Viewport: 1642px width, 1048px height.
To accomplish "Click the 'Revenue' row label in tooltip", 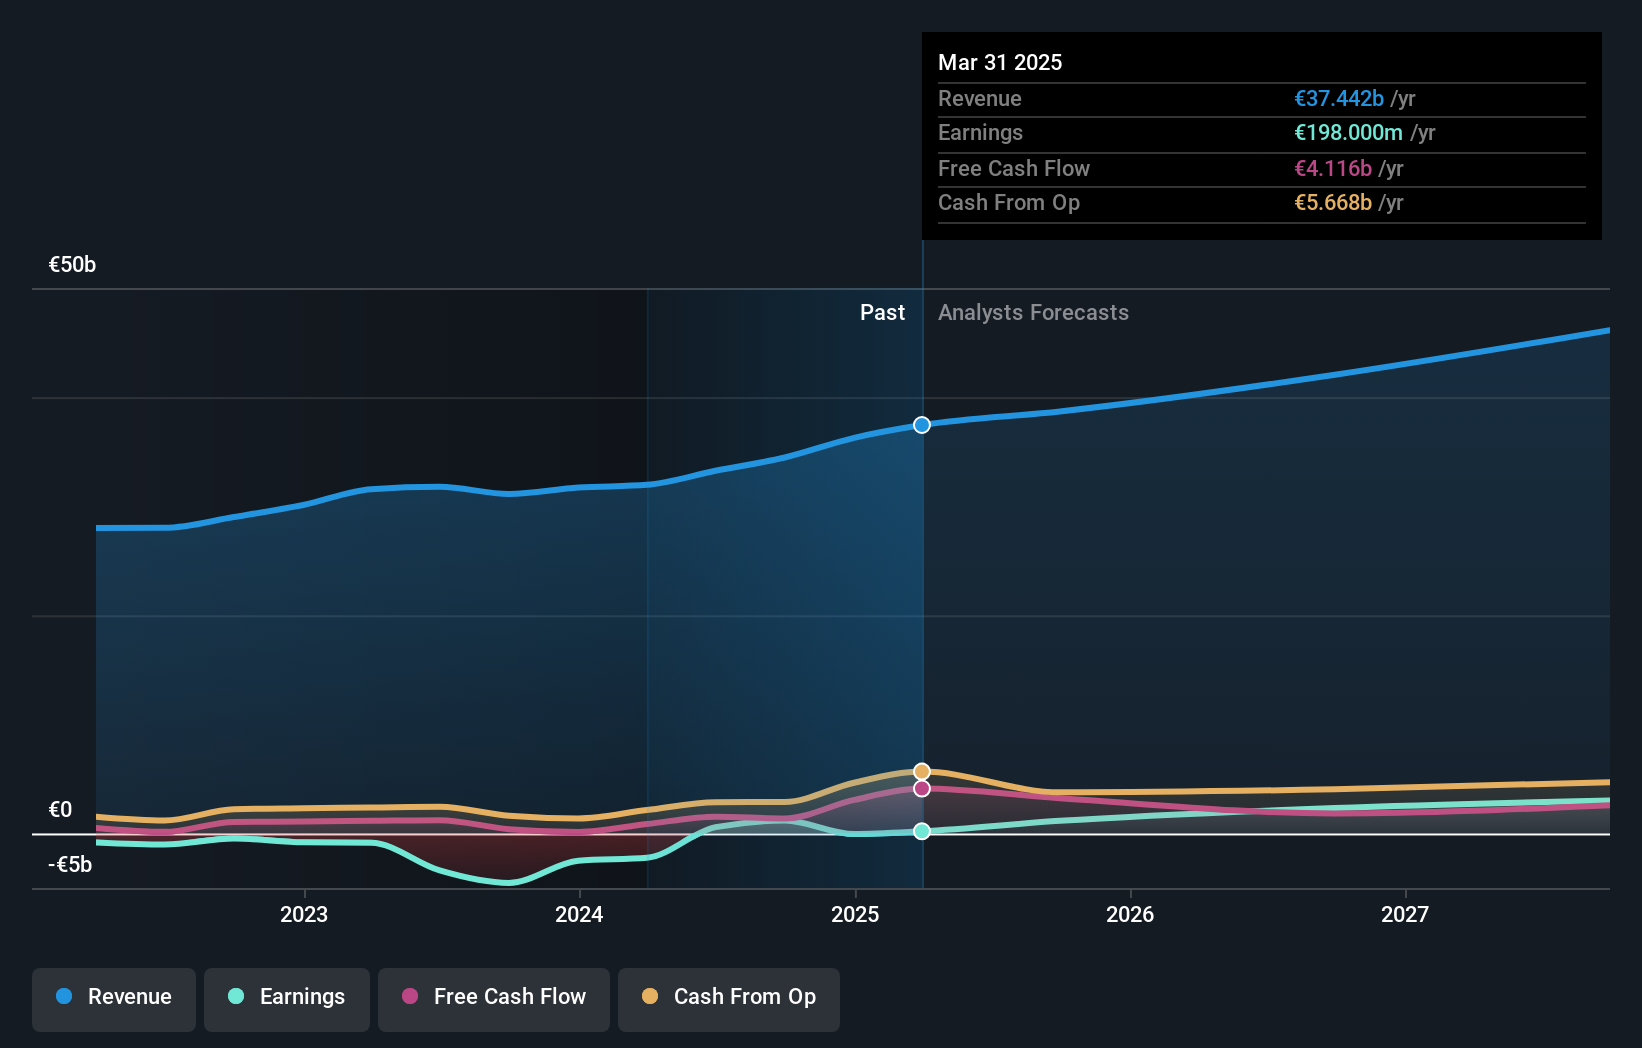I will [x=980, y=99].
